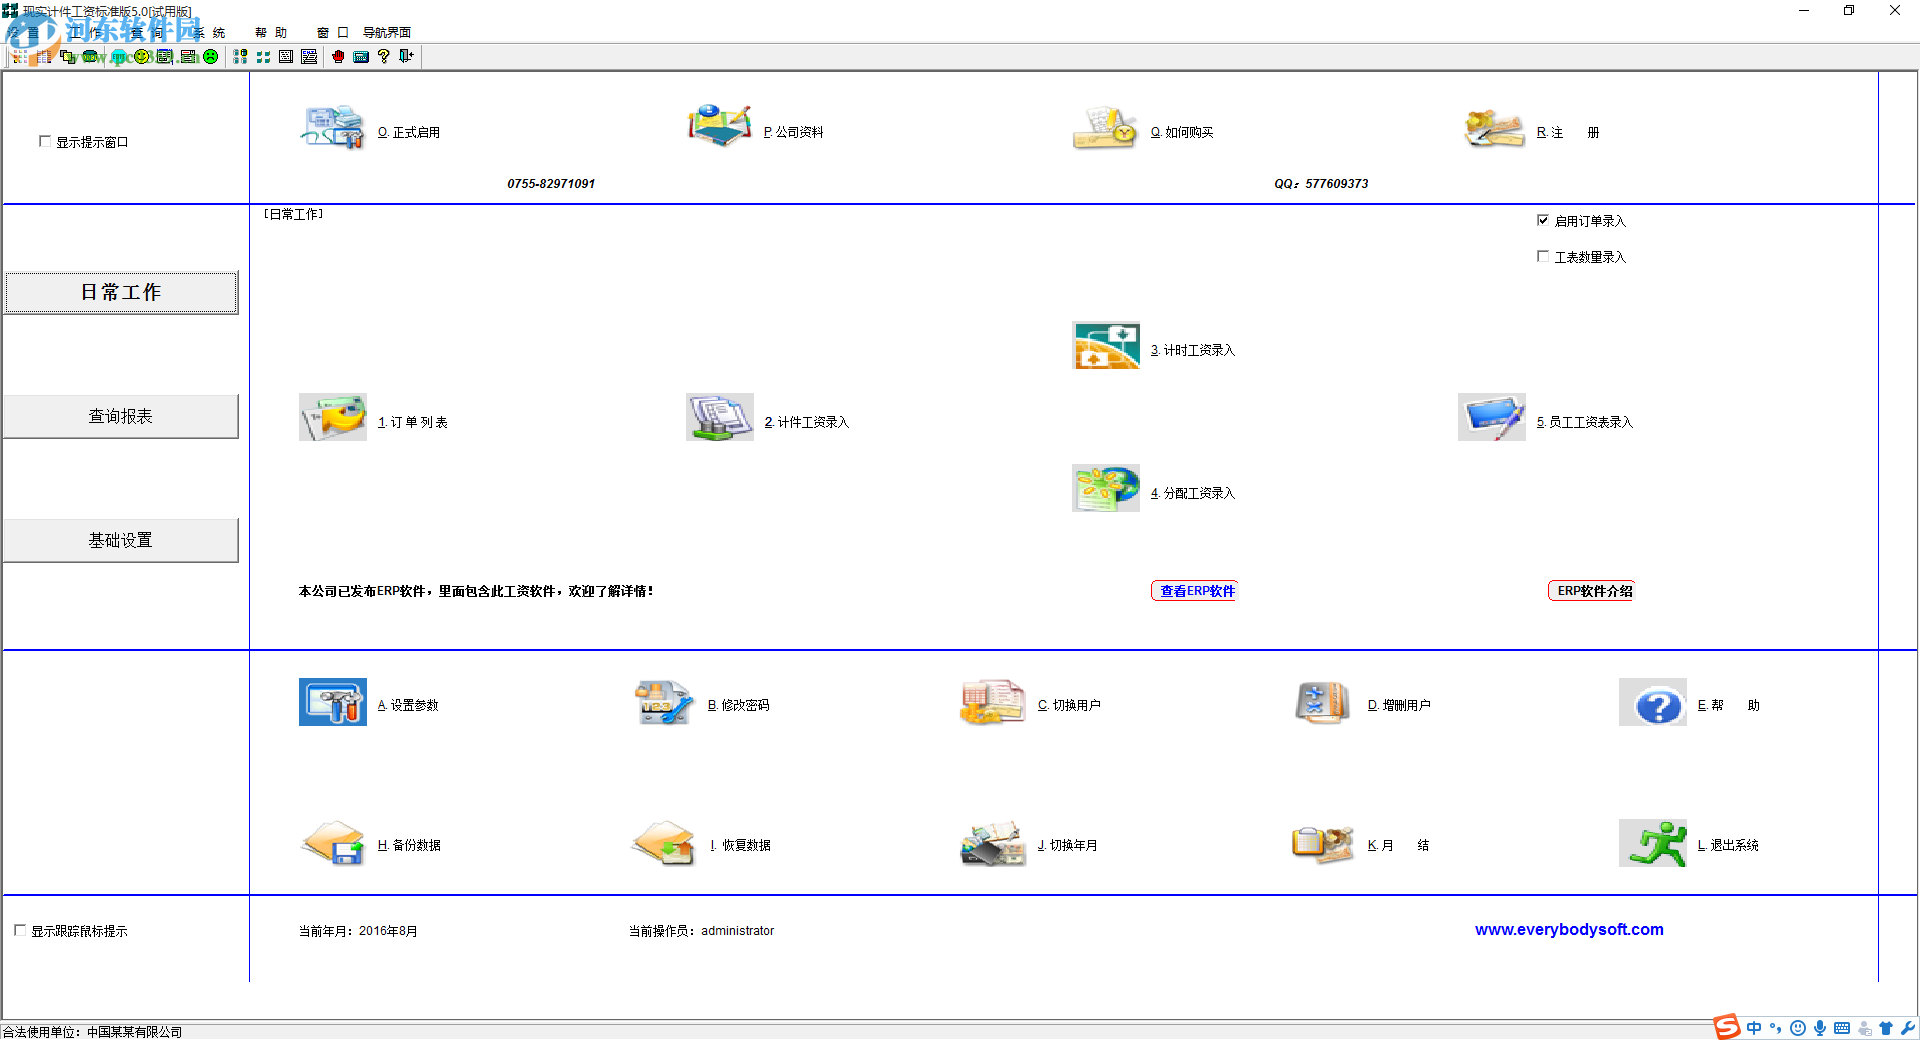Viewport: 1920px width, 1040px height.
Task: Open the 导航界面 menu
Action: 387,33
